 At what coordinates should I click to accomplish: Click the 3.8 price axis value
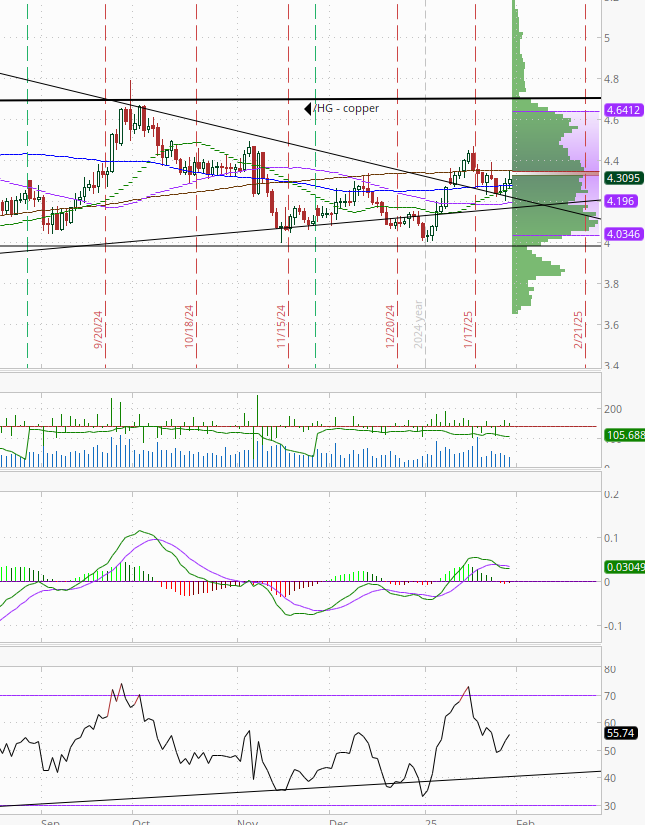[611, 284]
